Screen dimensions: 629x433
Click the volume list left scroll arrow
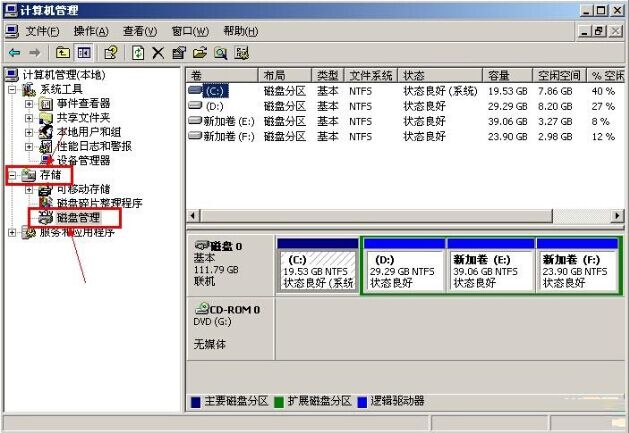193,216
